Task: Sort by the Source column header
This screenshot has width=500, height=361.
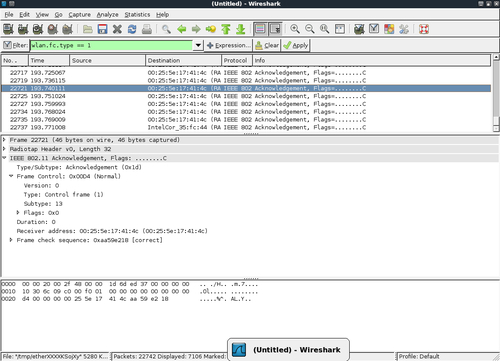Action: [108, 60]
